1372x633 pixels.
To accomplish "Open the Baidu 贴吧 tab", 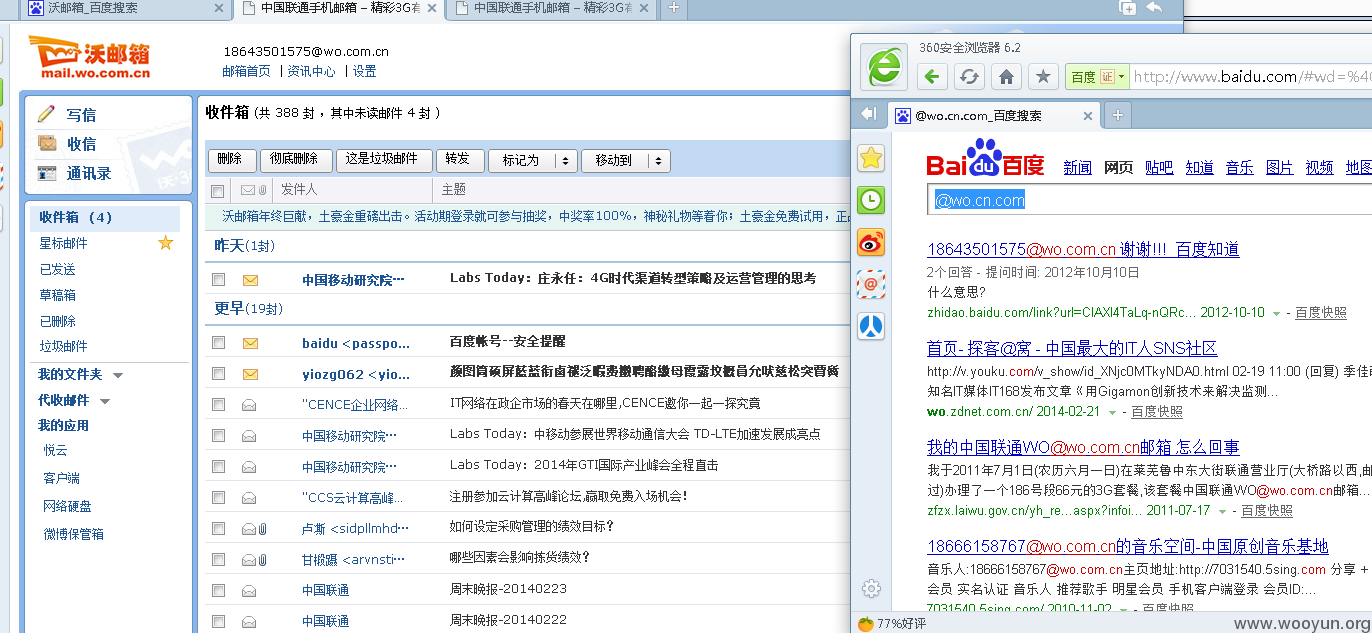I will click(1159, 168).
